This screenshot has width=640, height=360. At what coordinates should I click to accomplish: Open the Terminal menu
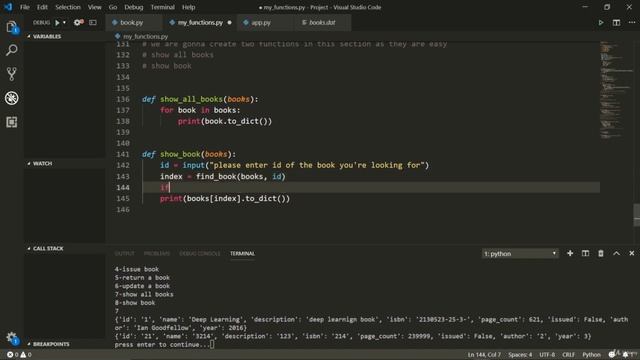[162, 7]
